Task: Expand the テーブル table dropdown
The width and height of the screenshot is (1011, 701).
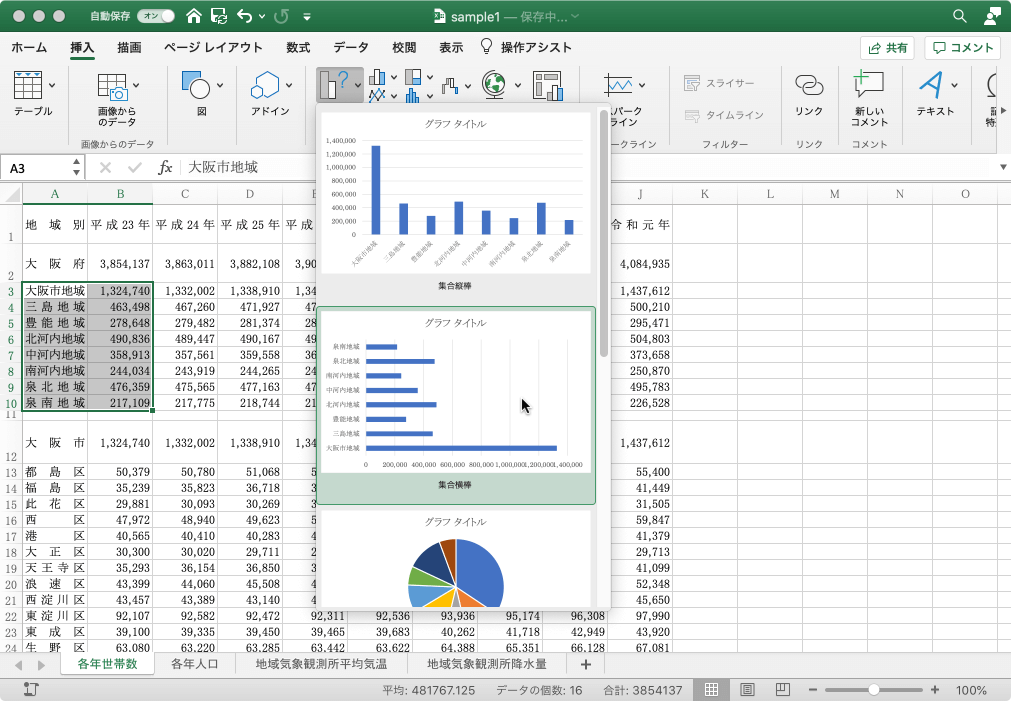Action: click(x=52, y=85)
